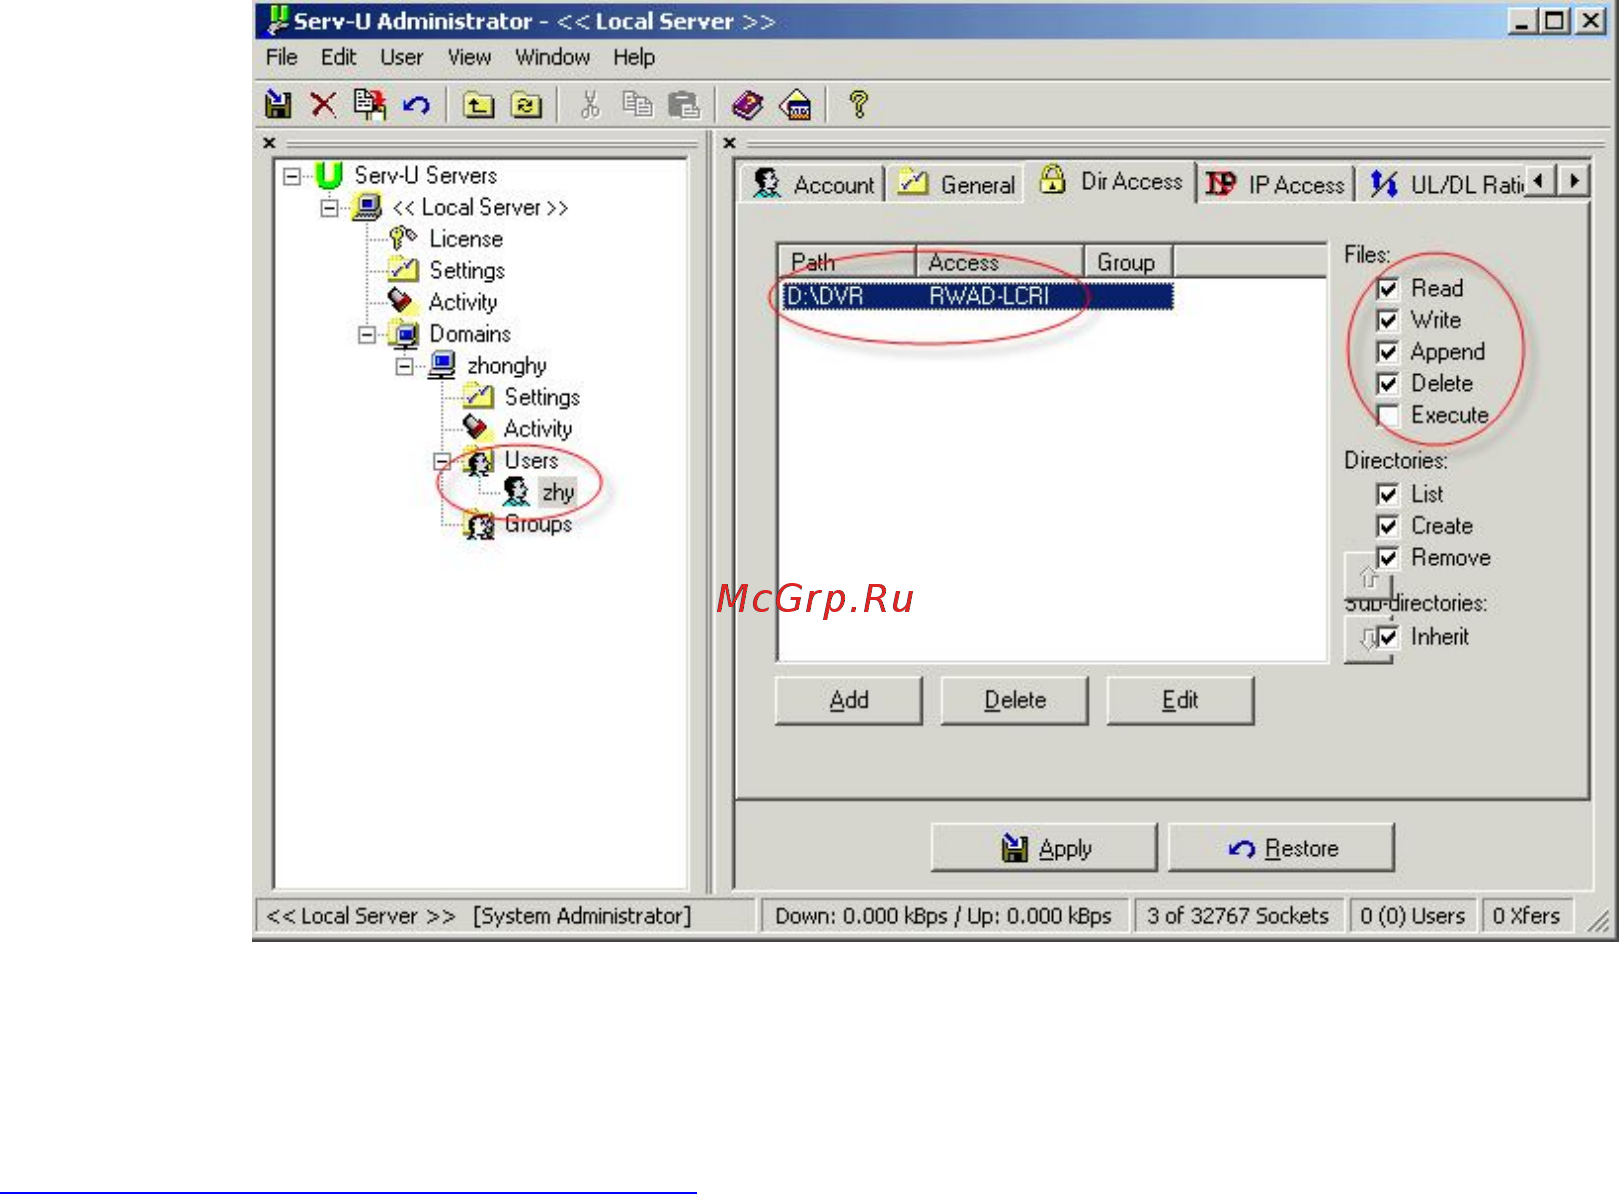The height and width of the screenshot is (1194, 1619).
Task: Open the Window menu
Action: pos(552,57)
